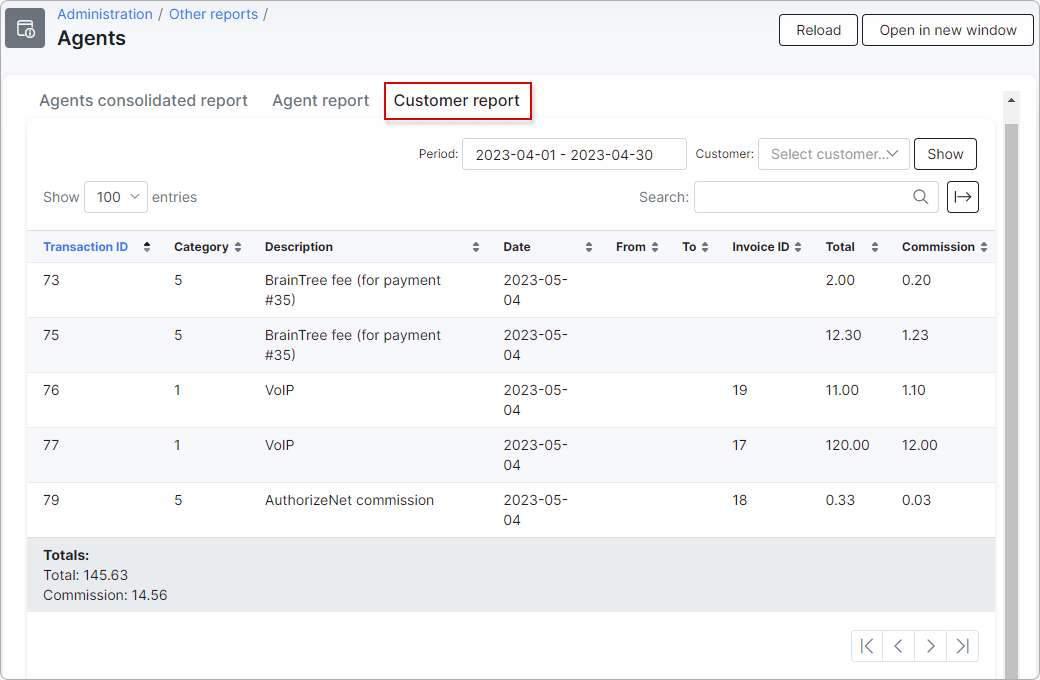This screenshot has width=1040, height=680.
Task: Click the Reload button
Action: pos(818,30)
